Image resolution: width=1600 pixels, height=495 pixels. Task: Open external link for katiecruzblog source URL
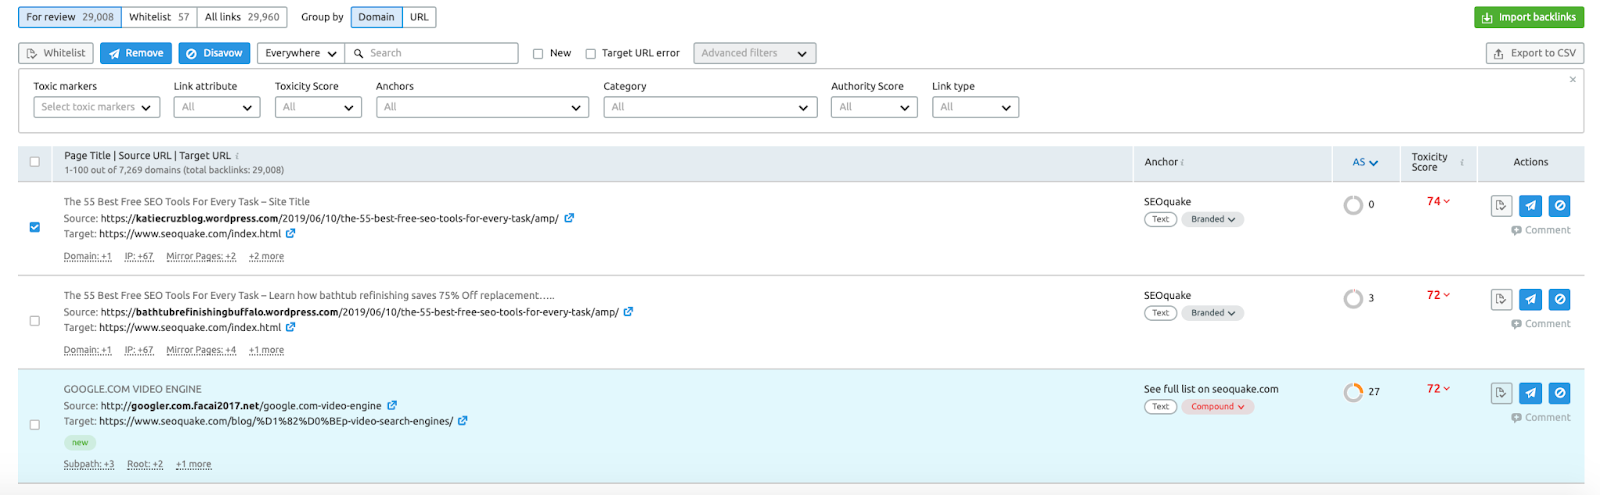(569, 218)
